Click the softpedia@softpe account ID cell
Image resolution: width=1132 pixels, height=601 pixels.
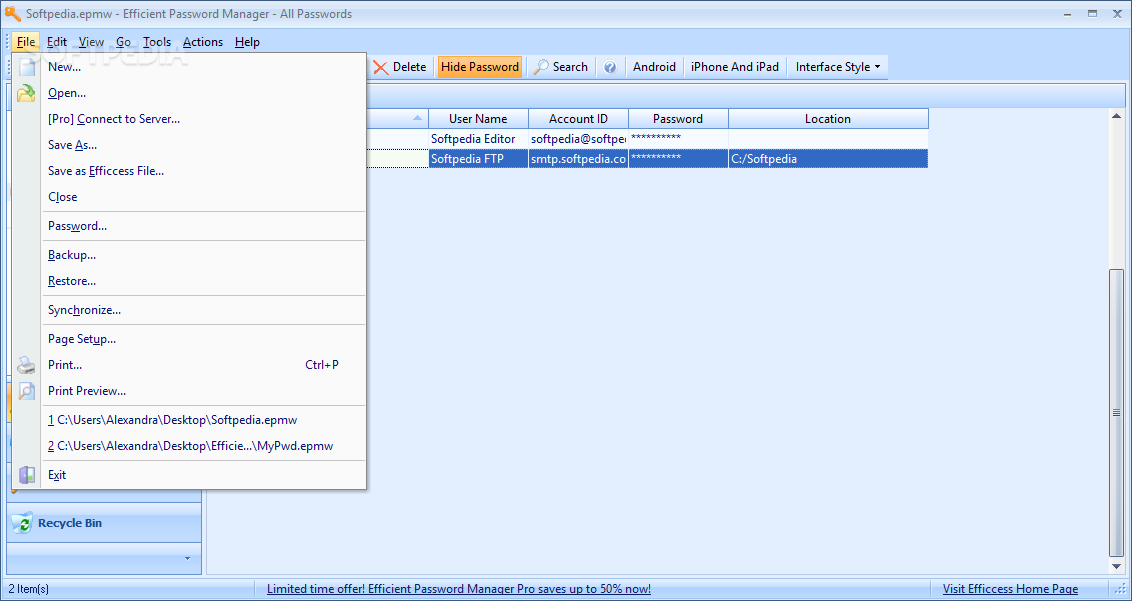pyautogui.click(x=578, y=139)
